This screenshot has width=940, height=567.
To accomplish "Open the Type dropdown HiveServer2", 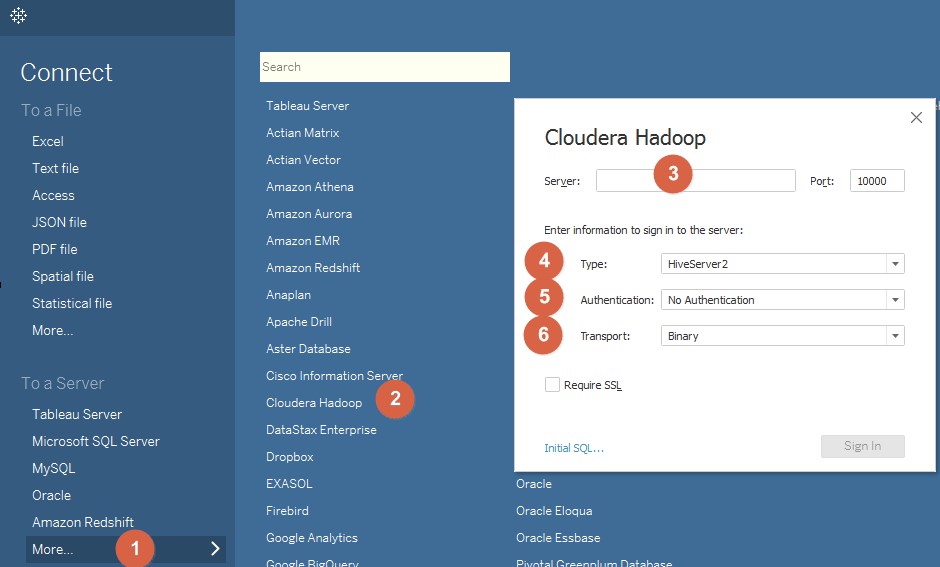I will [x=782, y=264].
